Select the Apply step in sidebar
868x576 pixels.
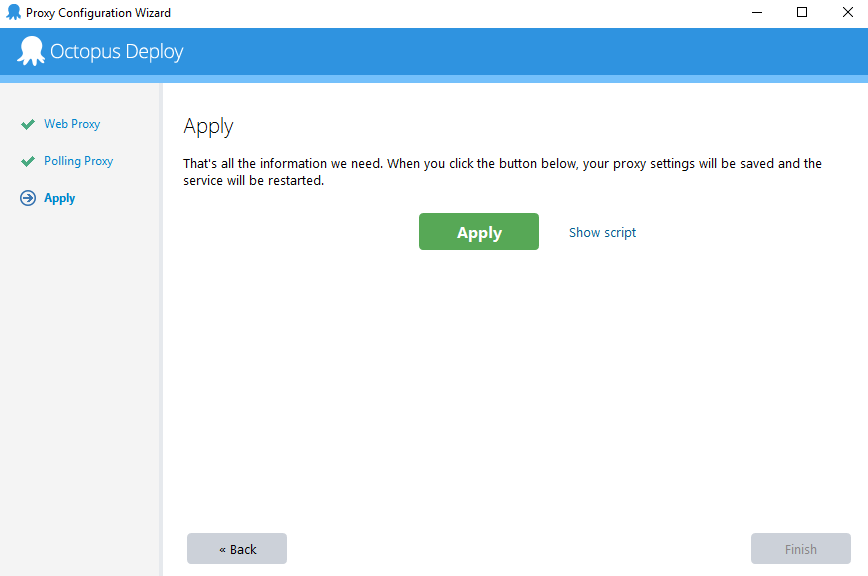59,198
